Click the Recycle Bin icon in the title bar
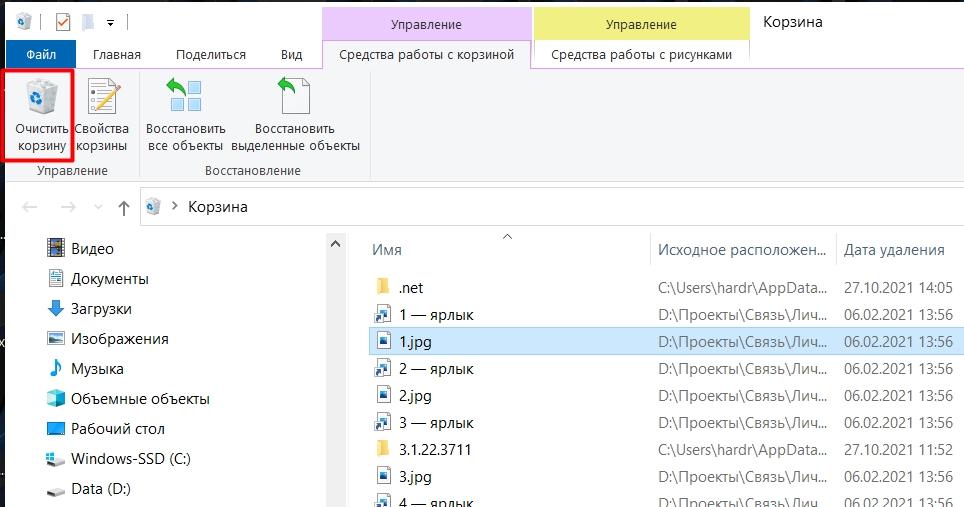This screenshot has height=507, width=964. point(23,23)
